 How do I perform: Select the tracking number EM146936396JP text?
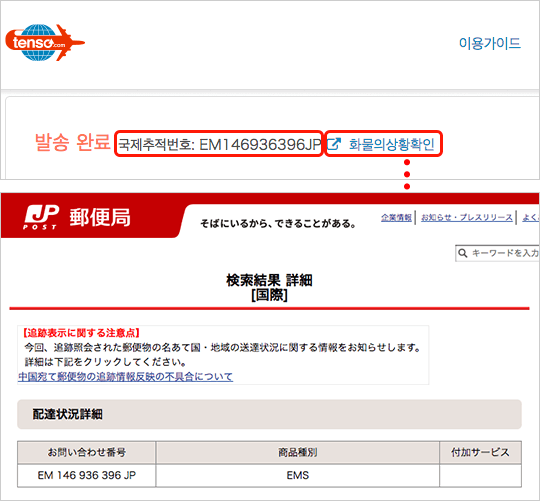tap(260, 144)
